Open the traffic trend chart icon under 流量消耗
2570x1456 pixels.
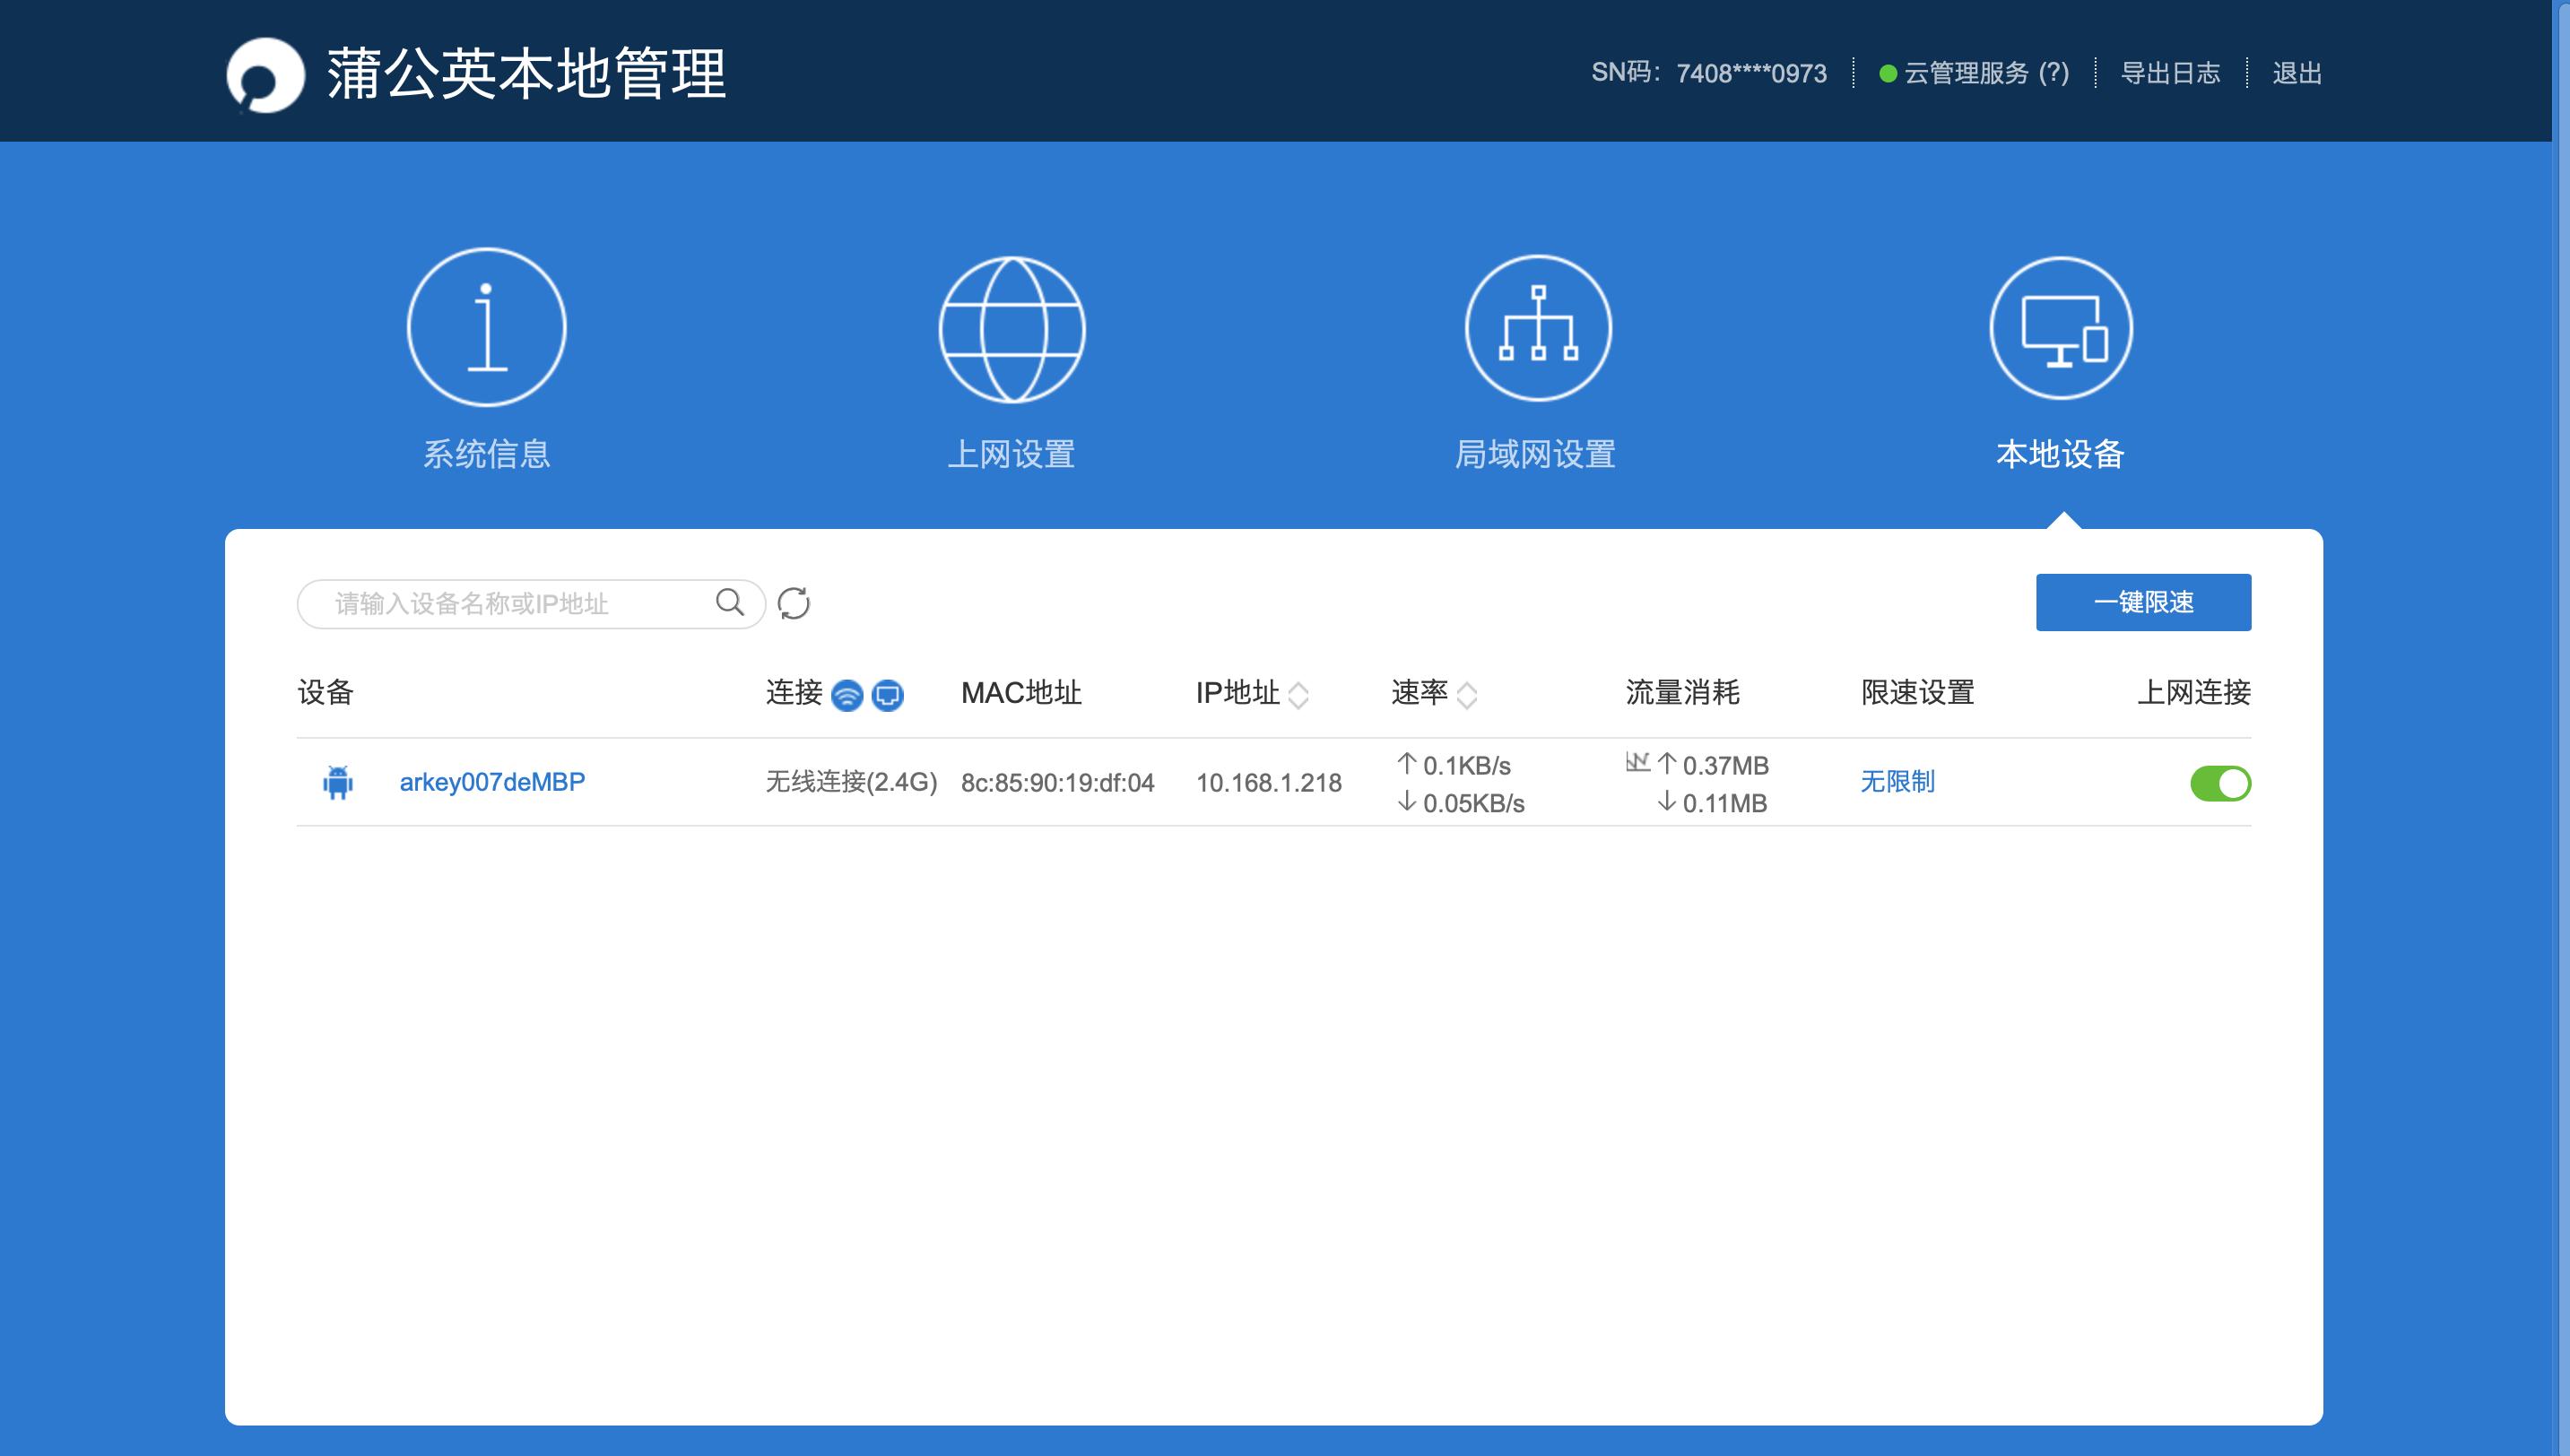click(x=1637, y=760)
